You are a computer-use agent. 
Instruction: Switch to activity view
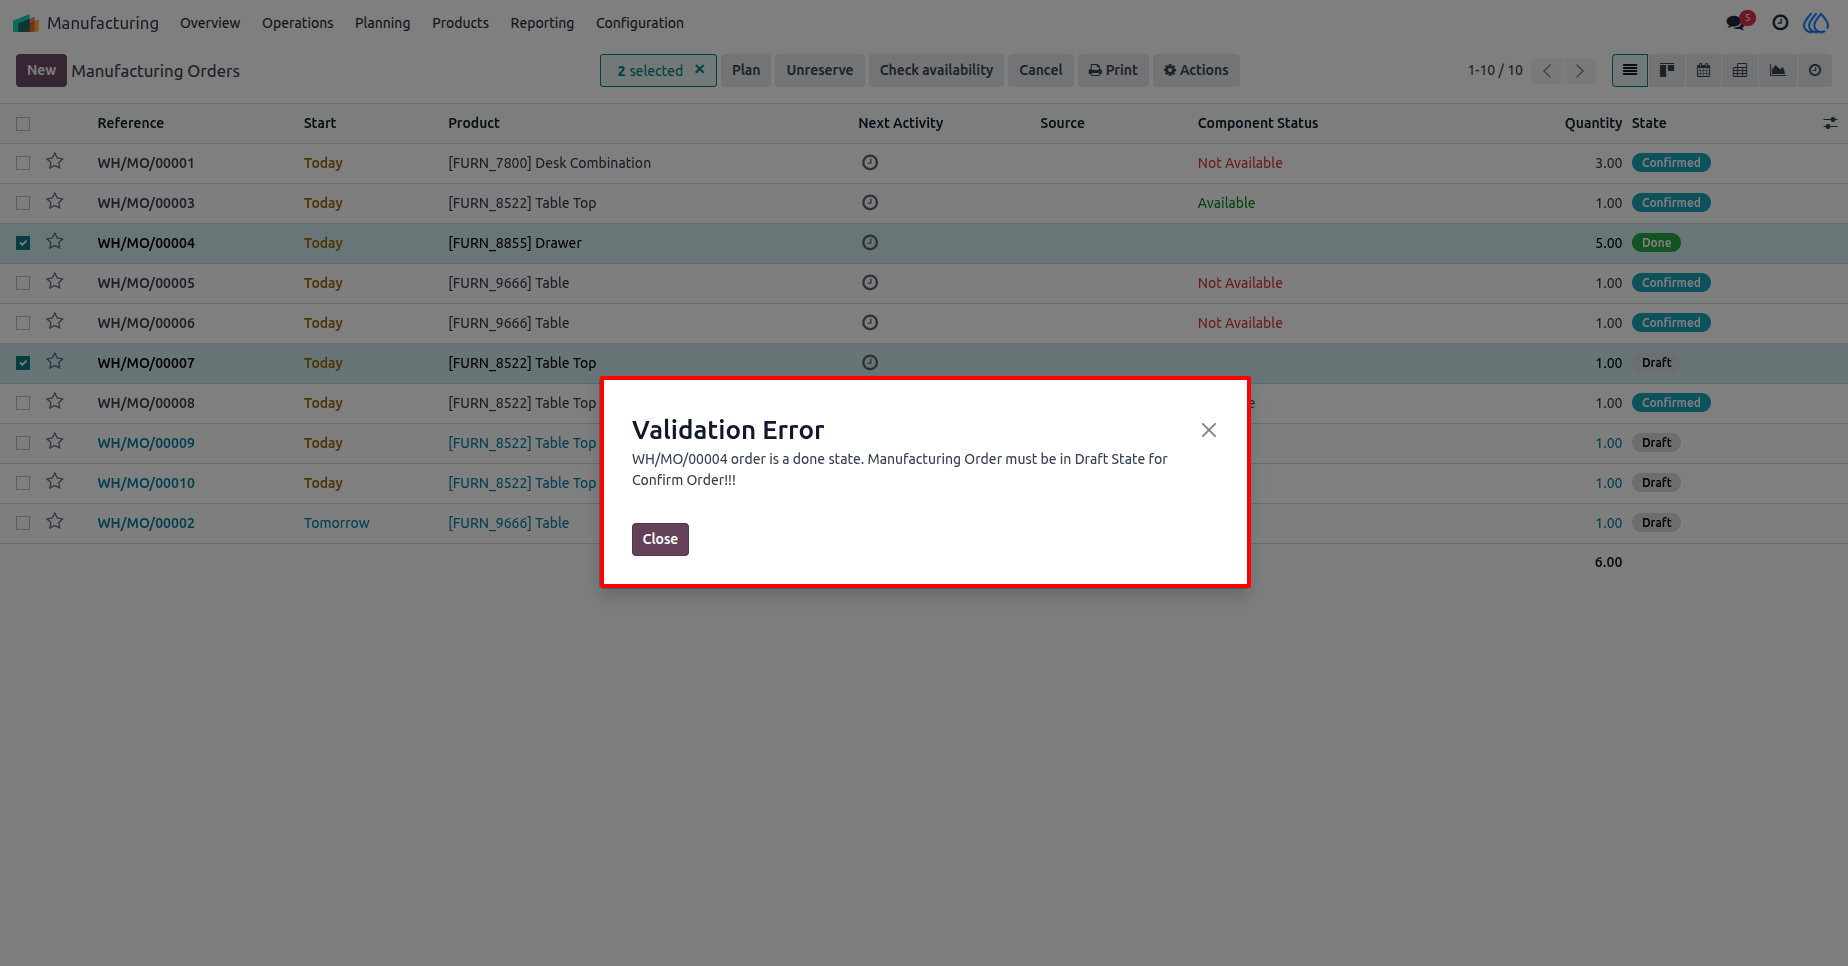[1815, 70]
